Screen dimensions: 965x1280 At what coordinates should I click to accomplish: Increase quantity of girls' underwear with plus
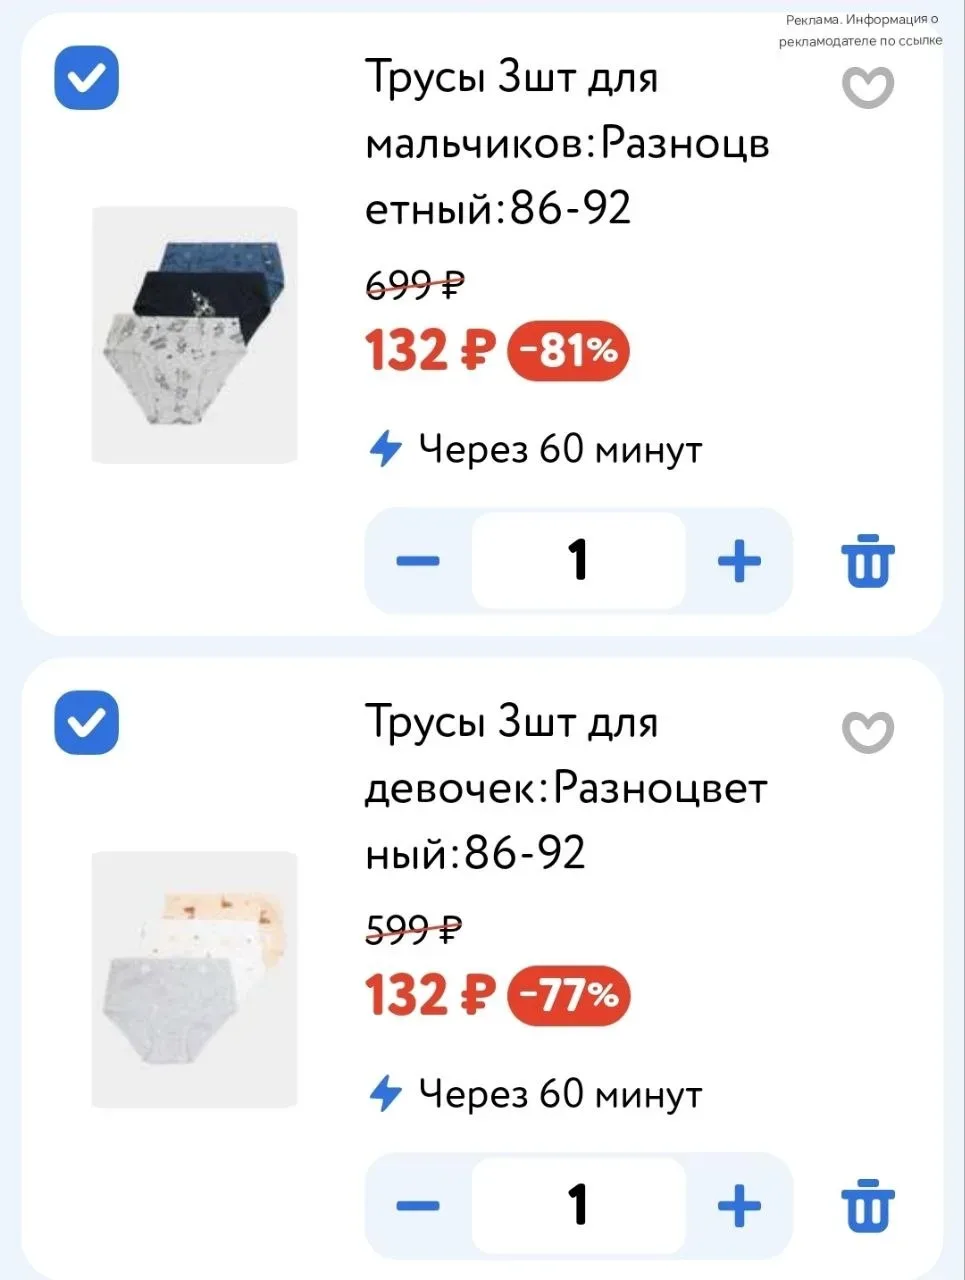pos(740,1205)
